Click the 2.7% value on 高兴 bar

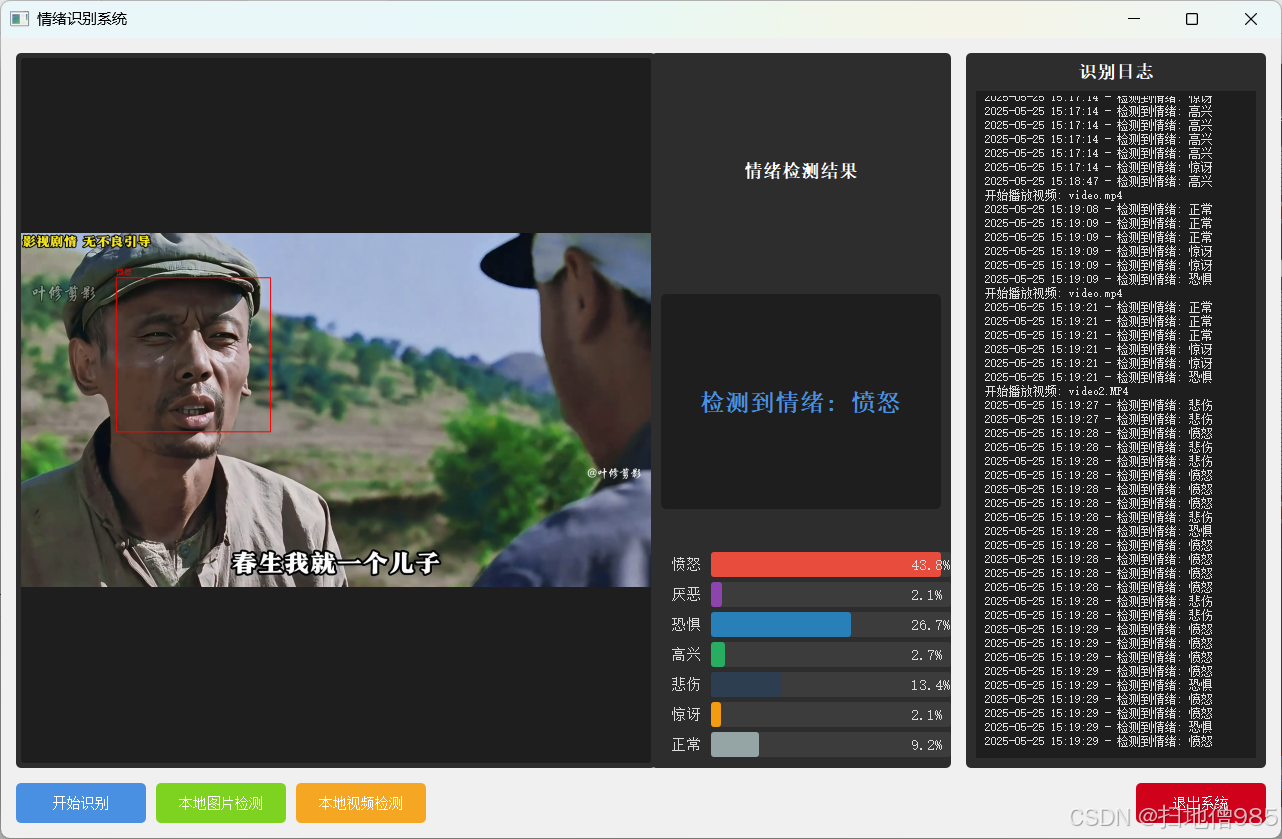pyautogui.click(x=927, y=655)
